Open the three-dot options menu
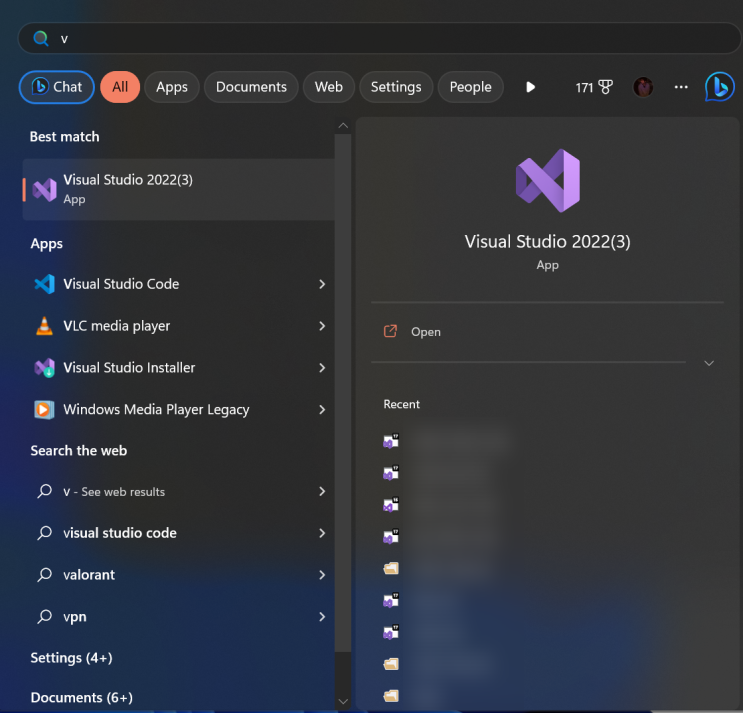The image size is (743, 713). click(x=681, y=87)
